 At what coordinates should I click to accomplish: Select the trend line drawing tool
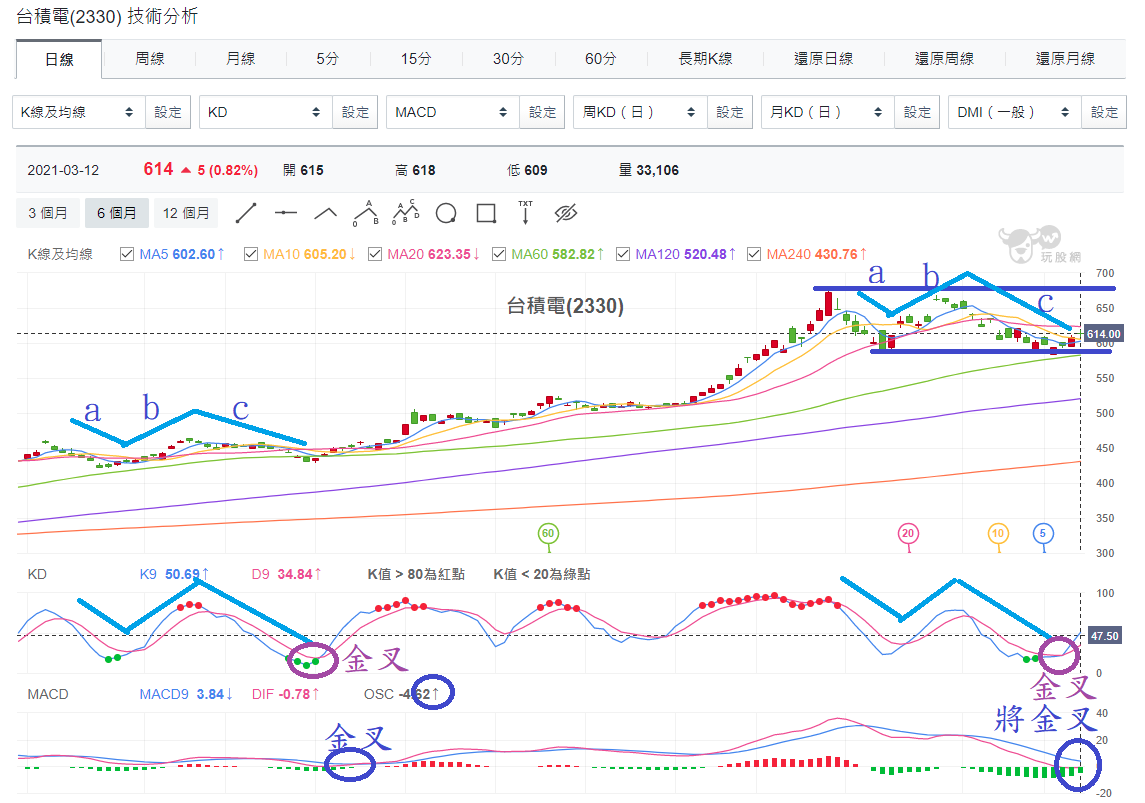coord(246,213)
